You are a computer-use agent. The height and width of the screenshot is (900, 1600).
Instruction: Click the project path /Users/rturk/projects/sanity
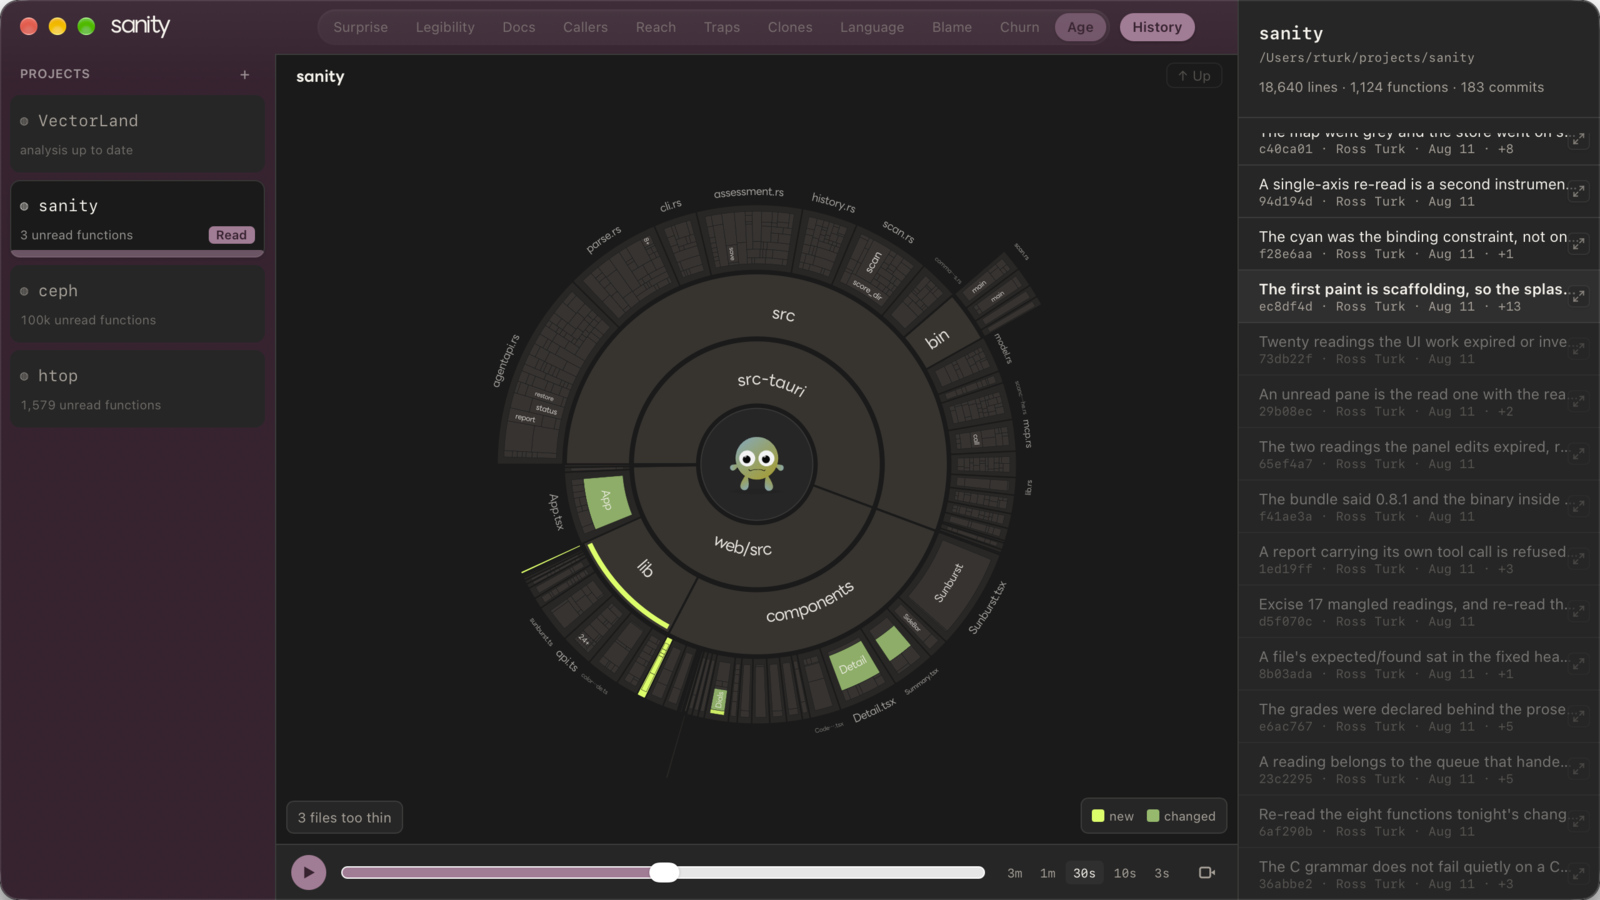click(x=1366, y=58)
